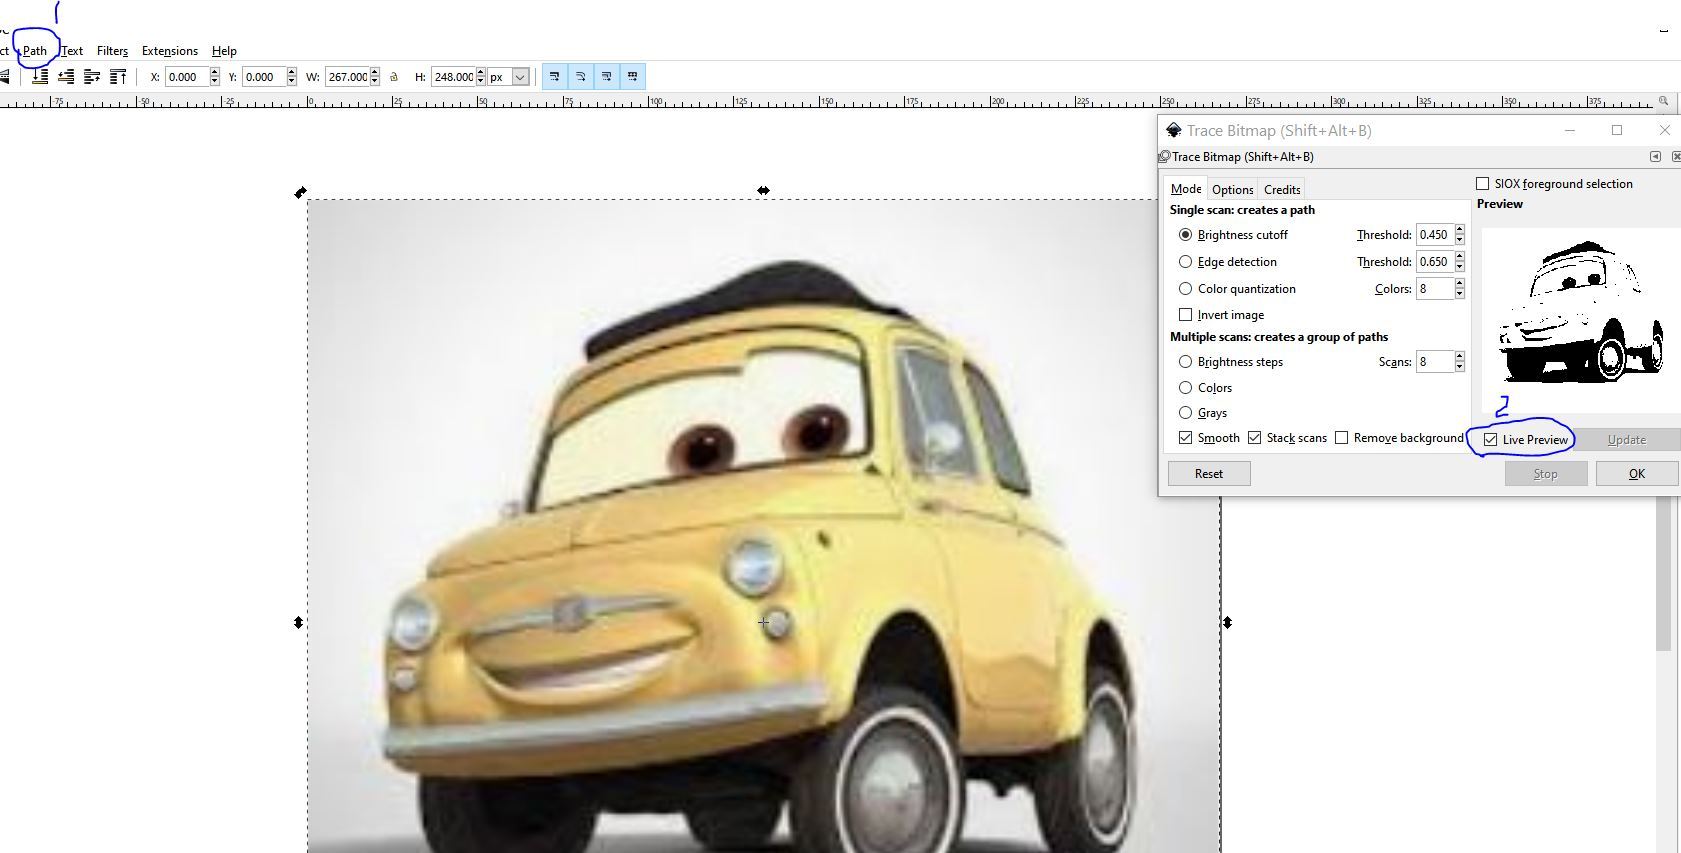
Task: Decrease the Y position value
Action: click(291, 81)
